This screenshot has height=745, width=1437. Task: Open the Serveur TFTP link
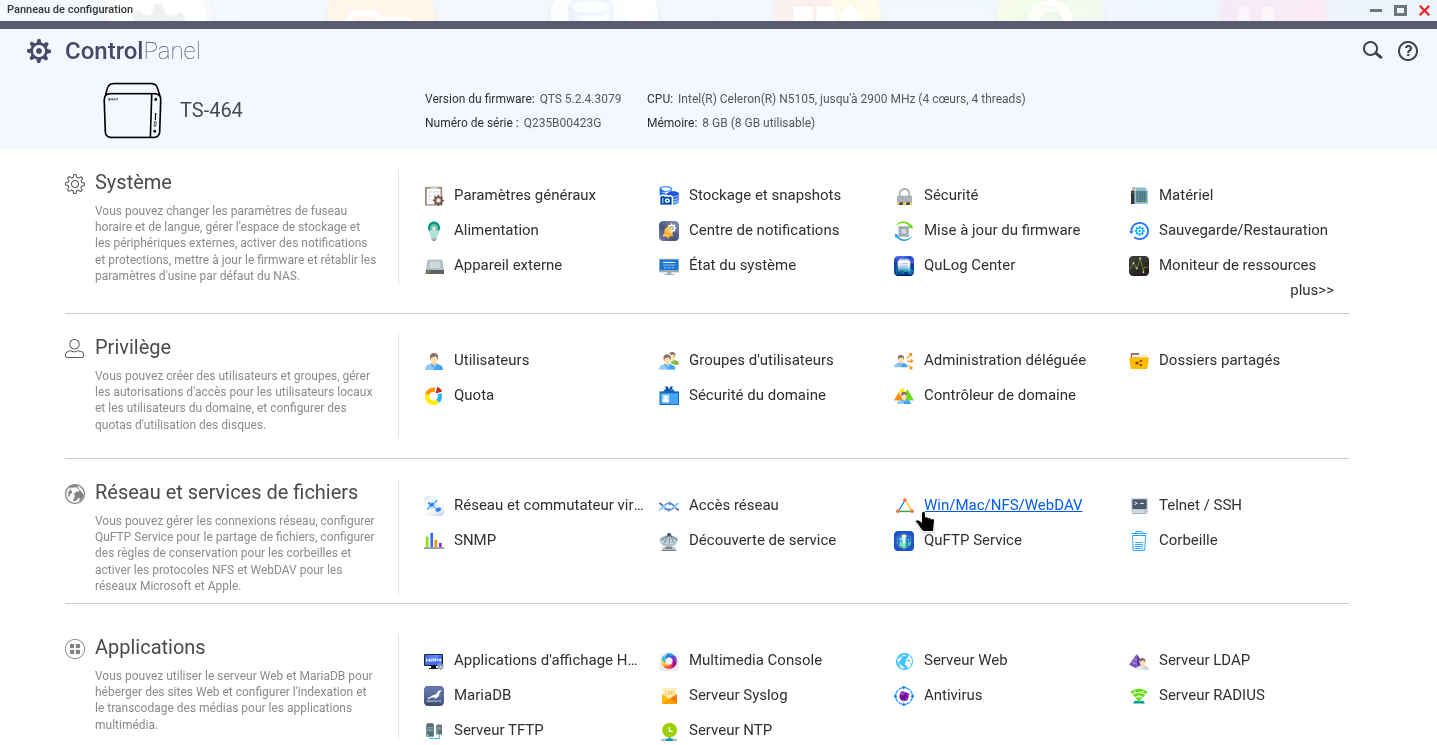(x=499, y=730)
